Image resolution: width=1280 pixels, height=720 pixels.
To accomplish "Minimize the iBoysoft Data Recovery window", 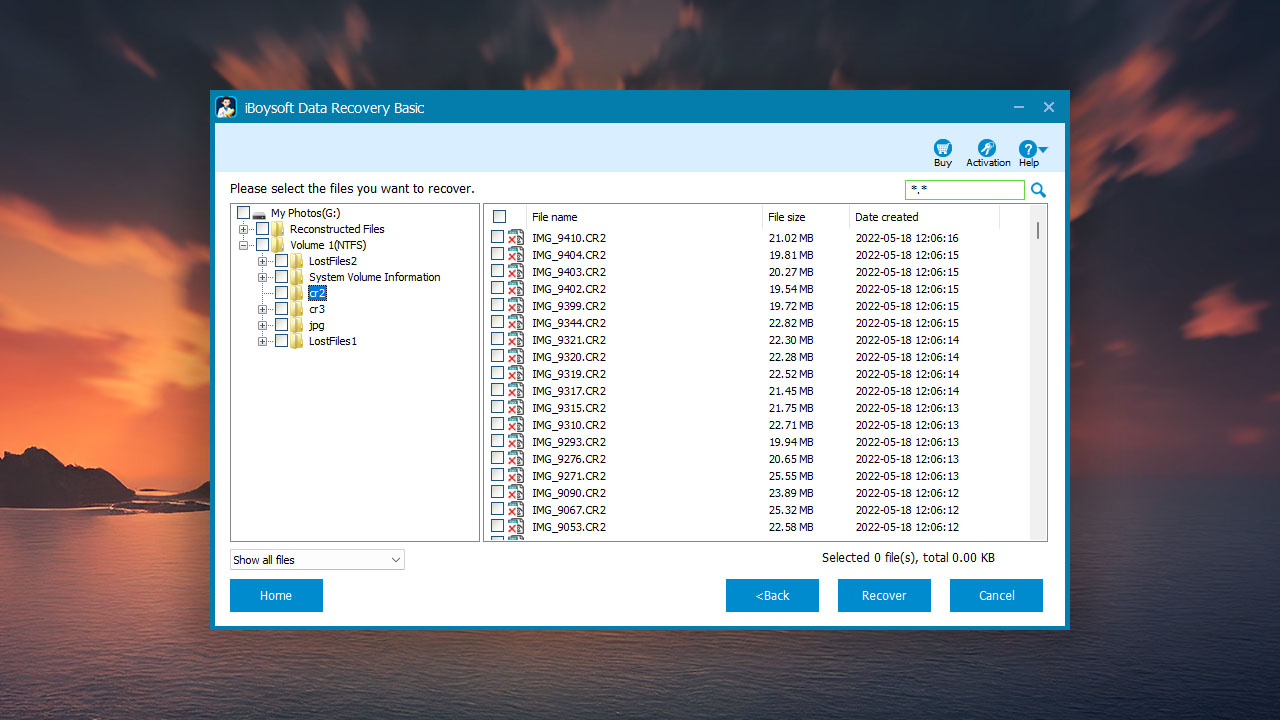I will click(1018, 107).
